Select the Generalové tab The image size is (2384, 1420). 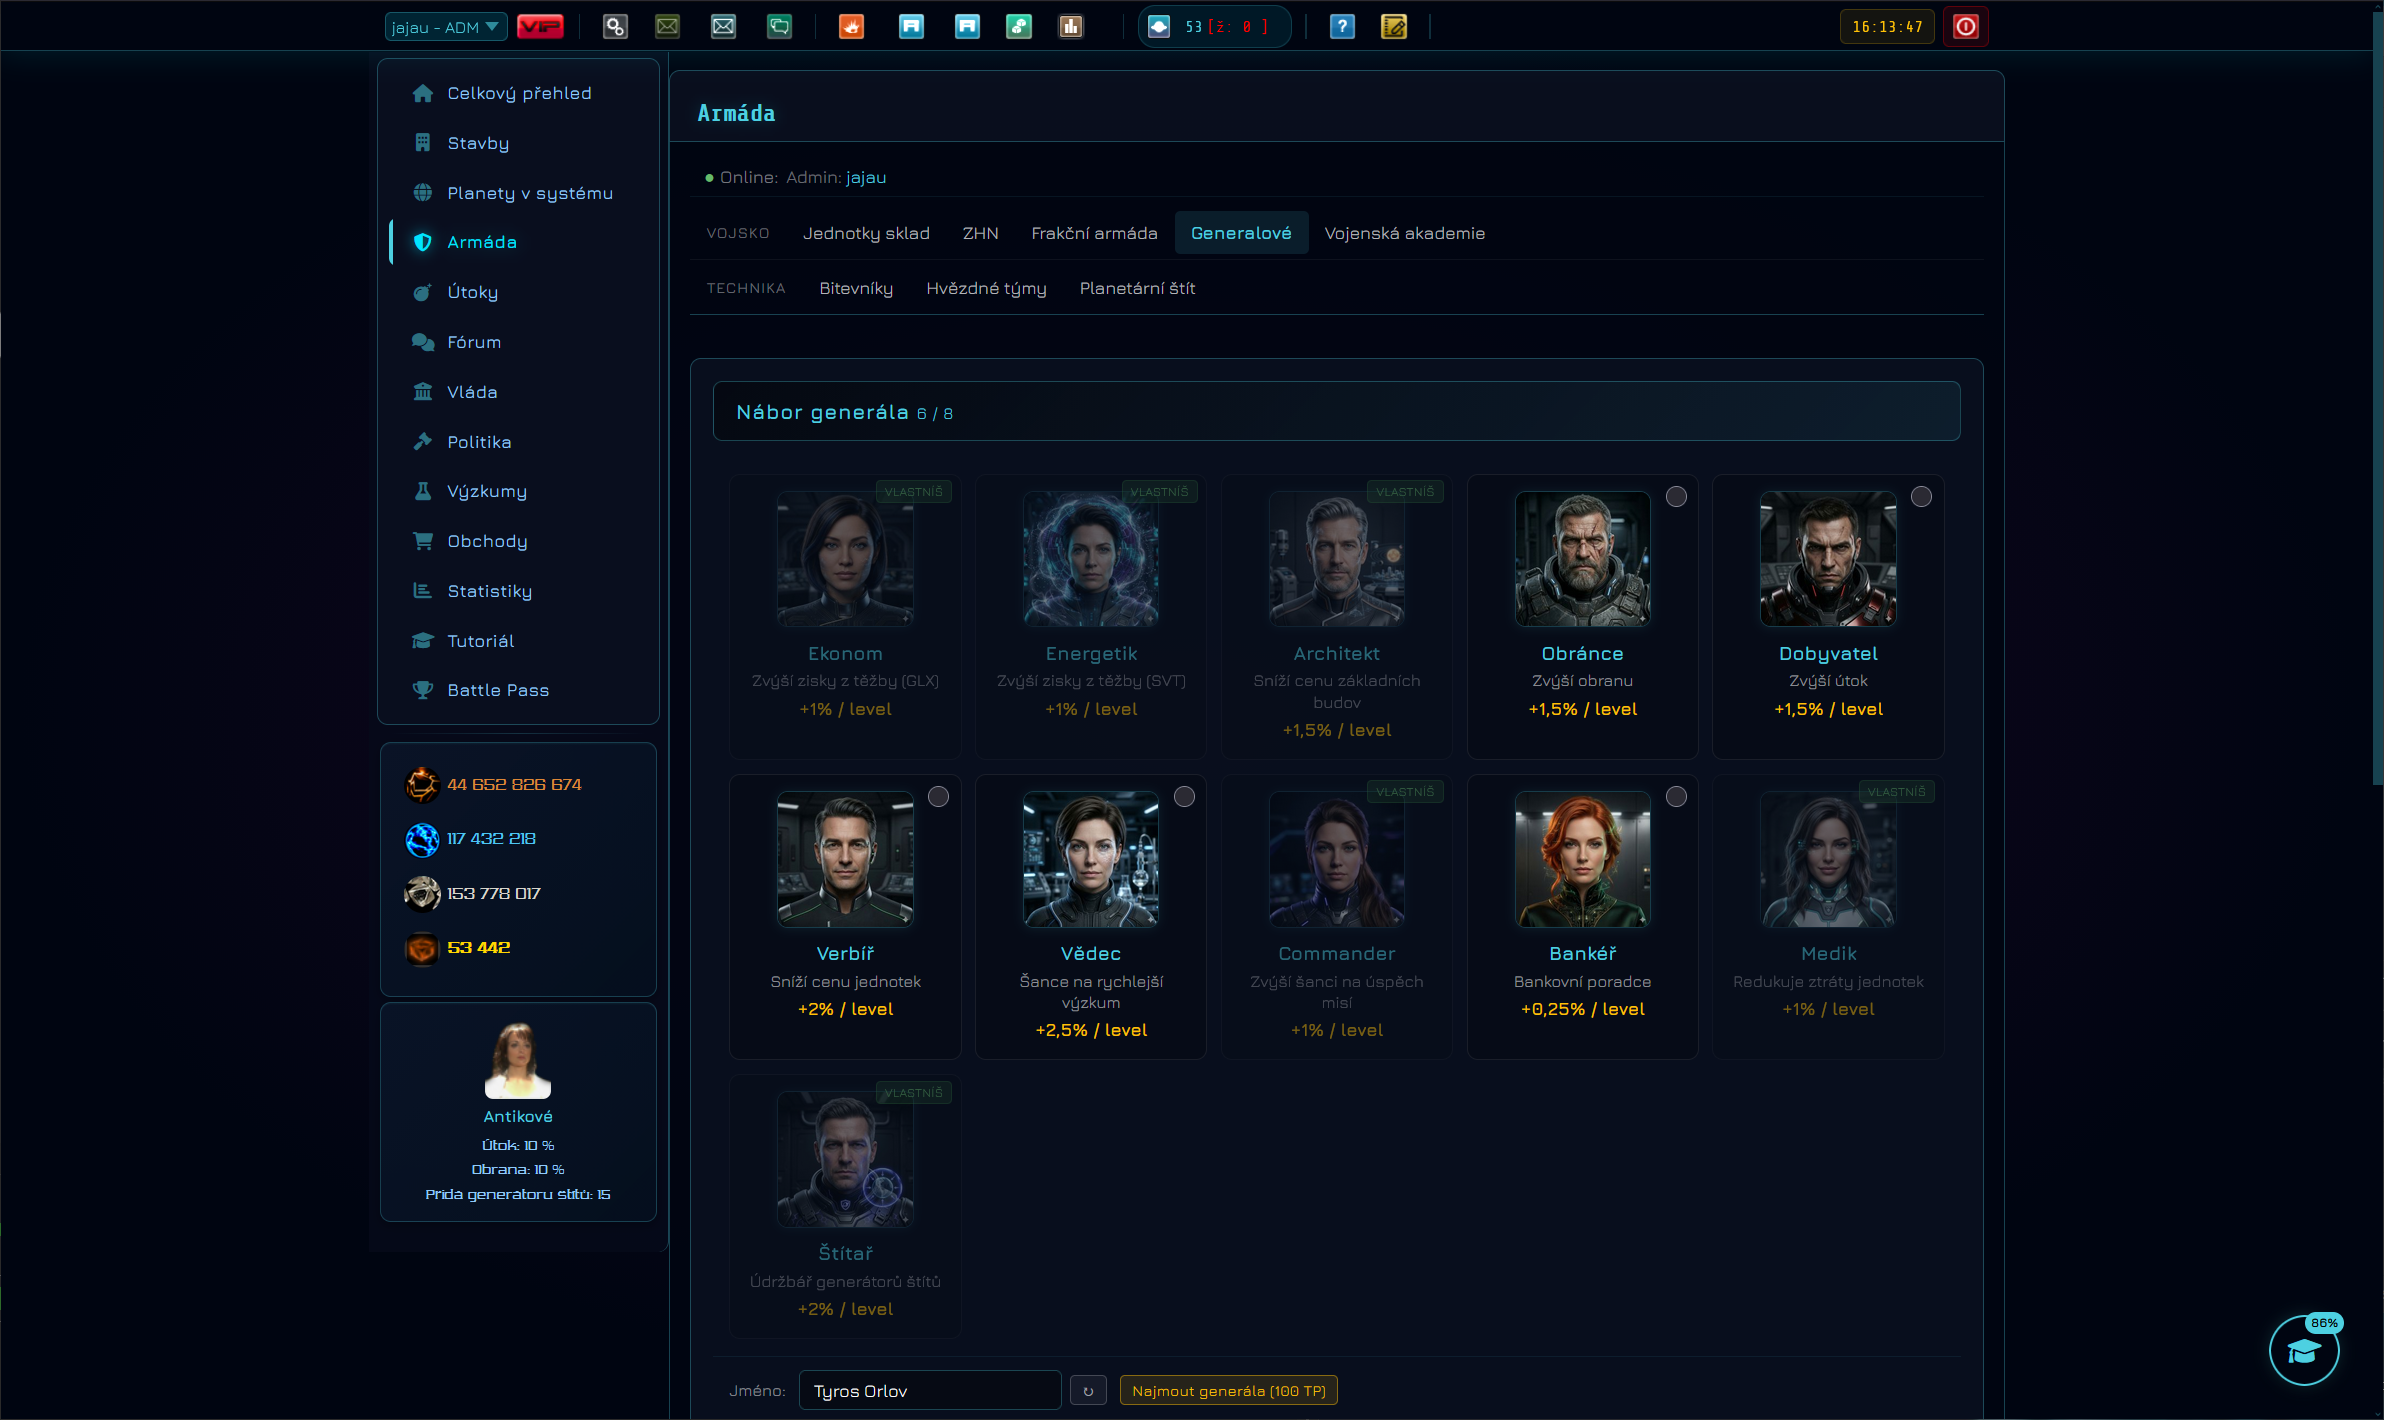(1241, 233)
